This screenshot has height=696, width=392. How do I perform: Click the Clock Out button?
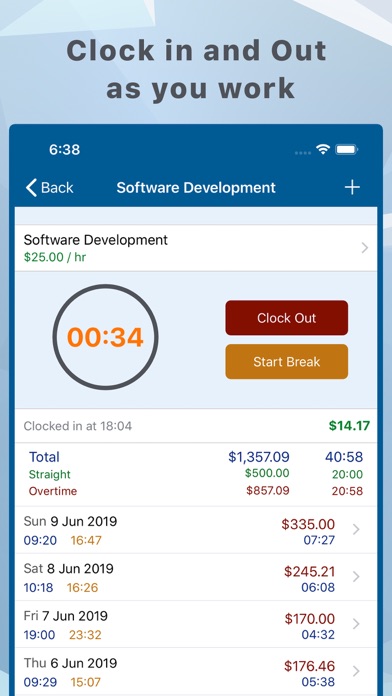click(286, 318)
